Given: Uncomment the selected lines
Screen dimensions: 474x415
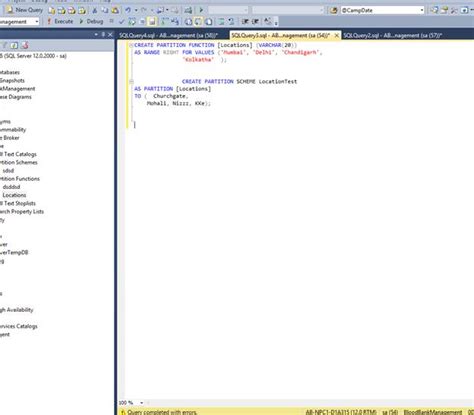Looking at the screenshot, I should 231,22.
